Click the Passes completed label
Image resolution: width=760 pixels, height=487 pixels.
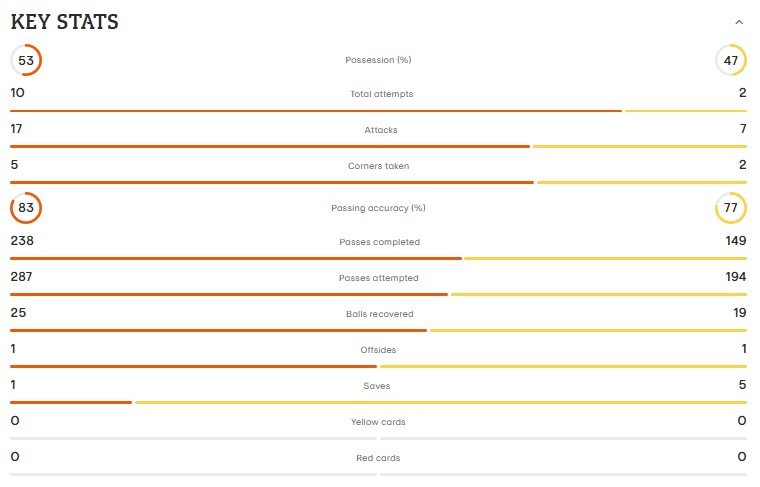pos(380,242)
